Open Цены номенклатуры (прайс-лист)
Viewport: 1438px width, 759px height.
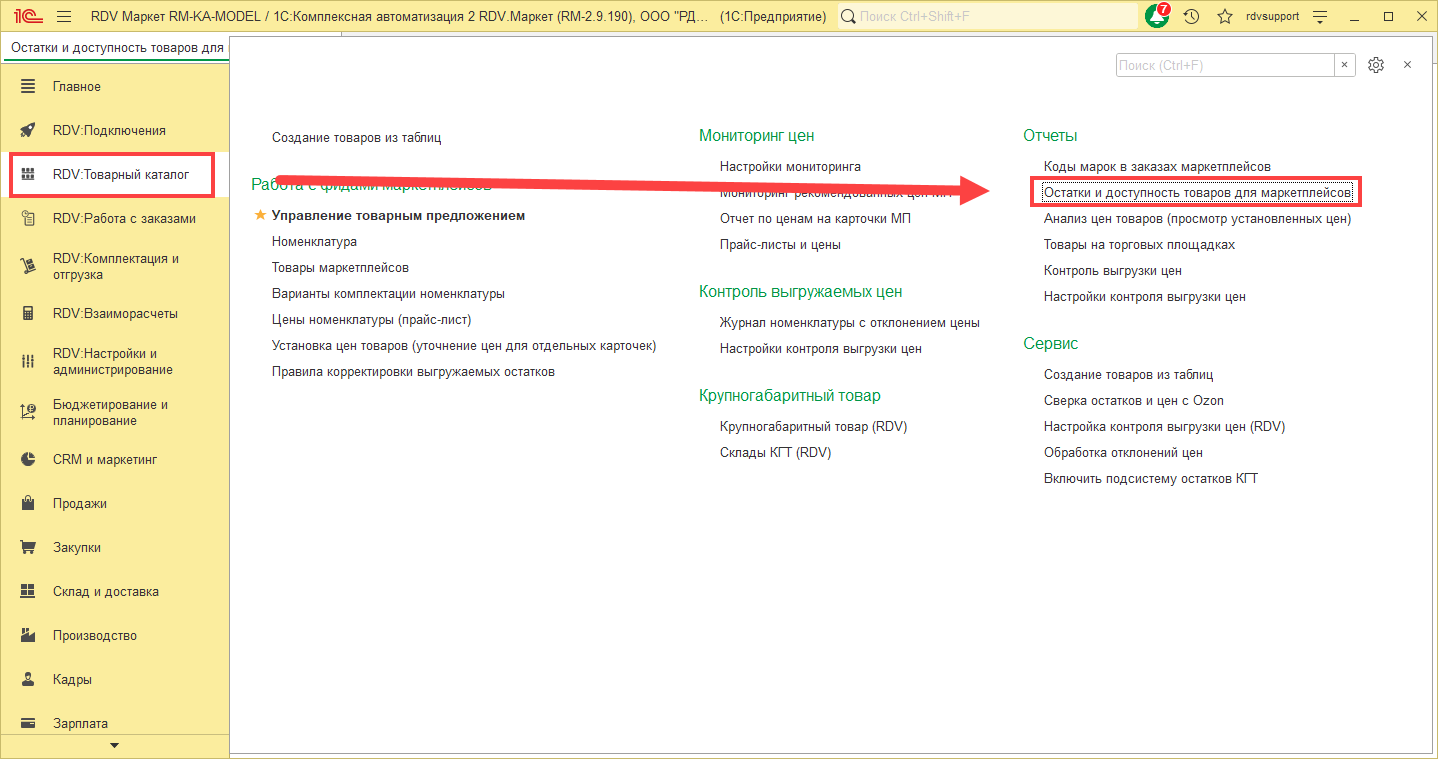tap(371, 319)
